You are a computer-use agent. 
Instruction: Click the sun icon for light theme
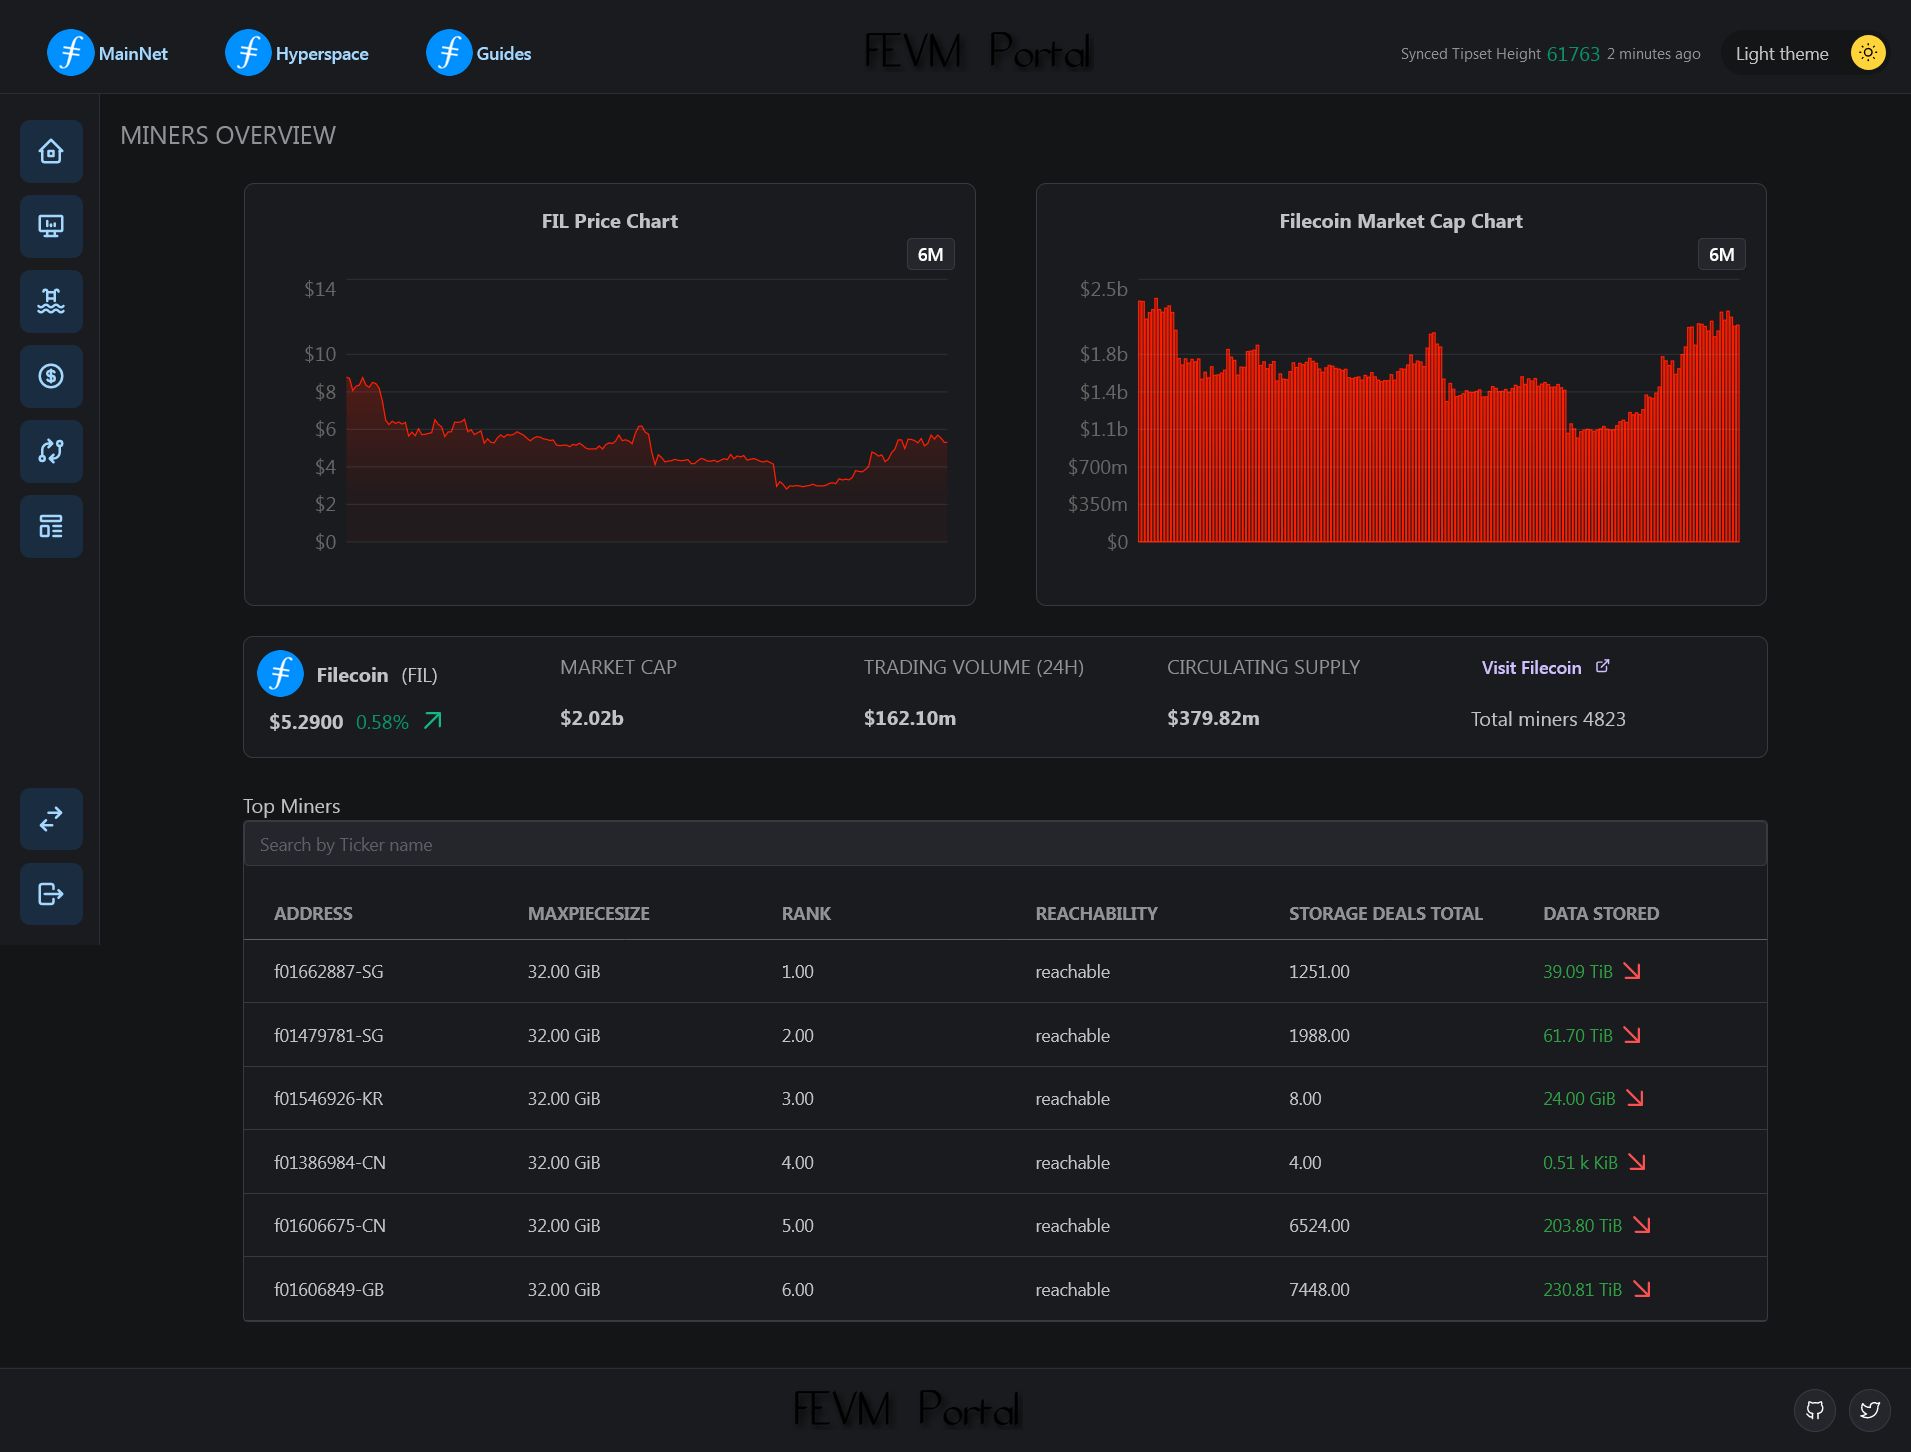tap(1868, 53)
